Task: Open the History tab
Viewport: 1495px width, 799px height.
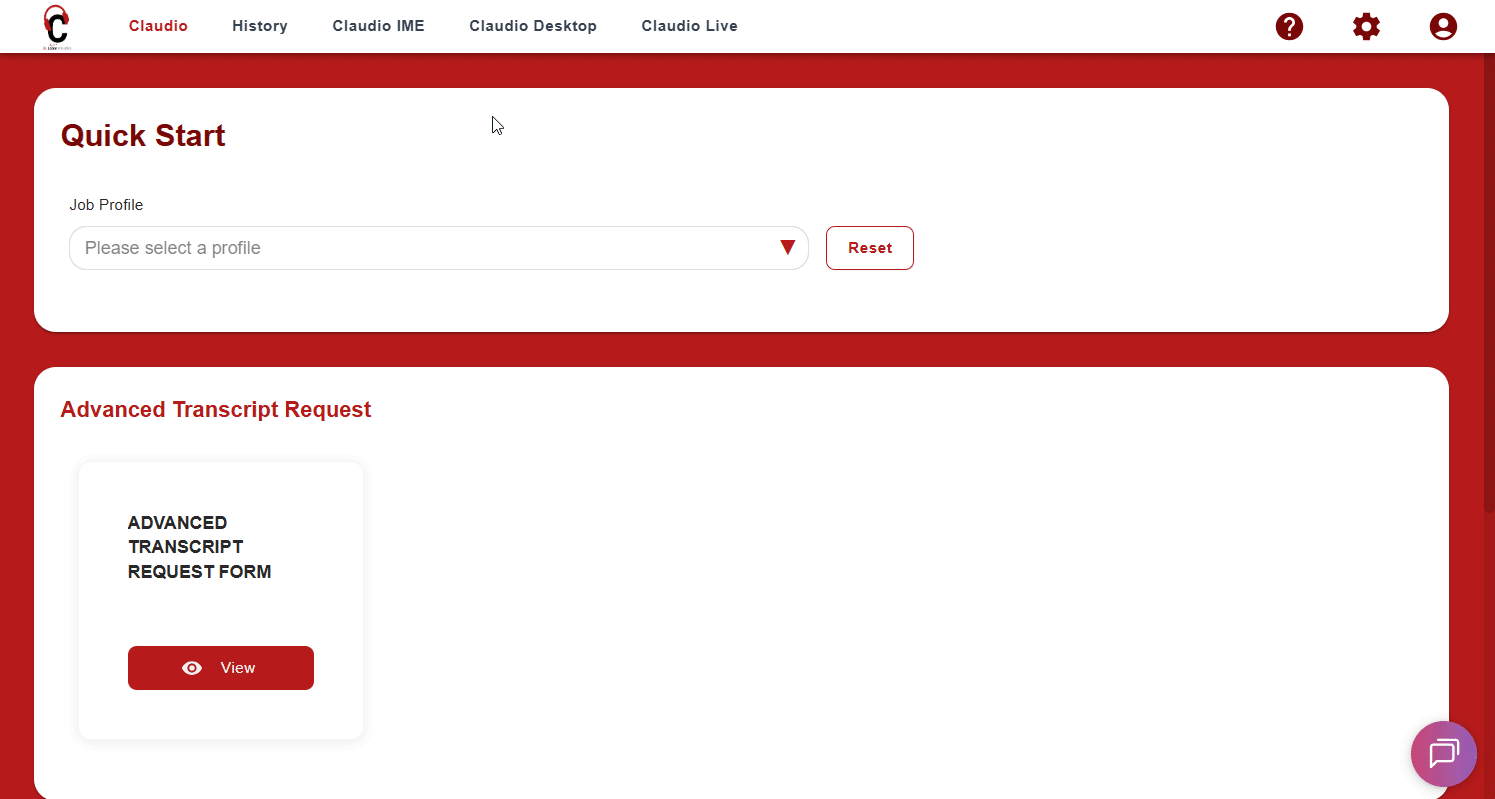Action: click(x=260, y=26)
